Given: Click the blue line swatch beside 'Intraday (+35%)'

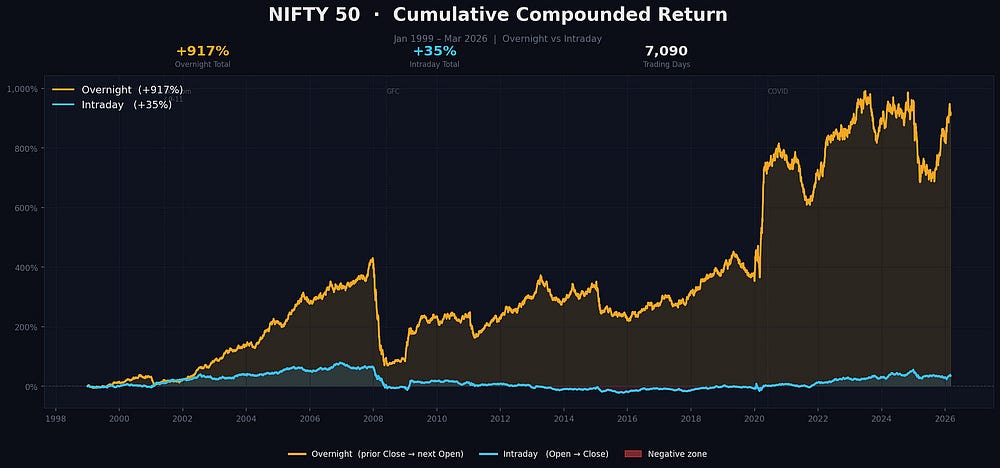Looking at the screenshot, I should [x=63, y=105].
